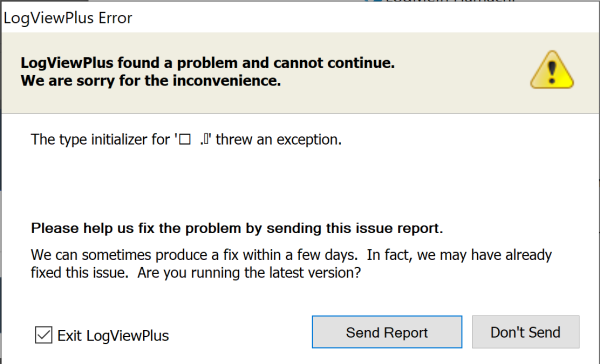Select the 'Exit LogViewPlus' checkbox label
Screen dimensions: 600x364
113,336
